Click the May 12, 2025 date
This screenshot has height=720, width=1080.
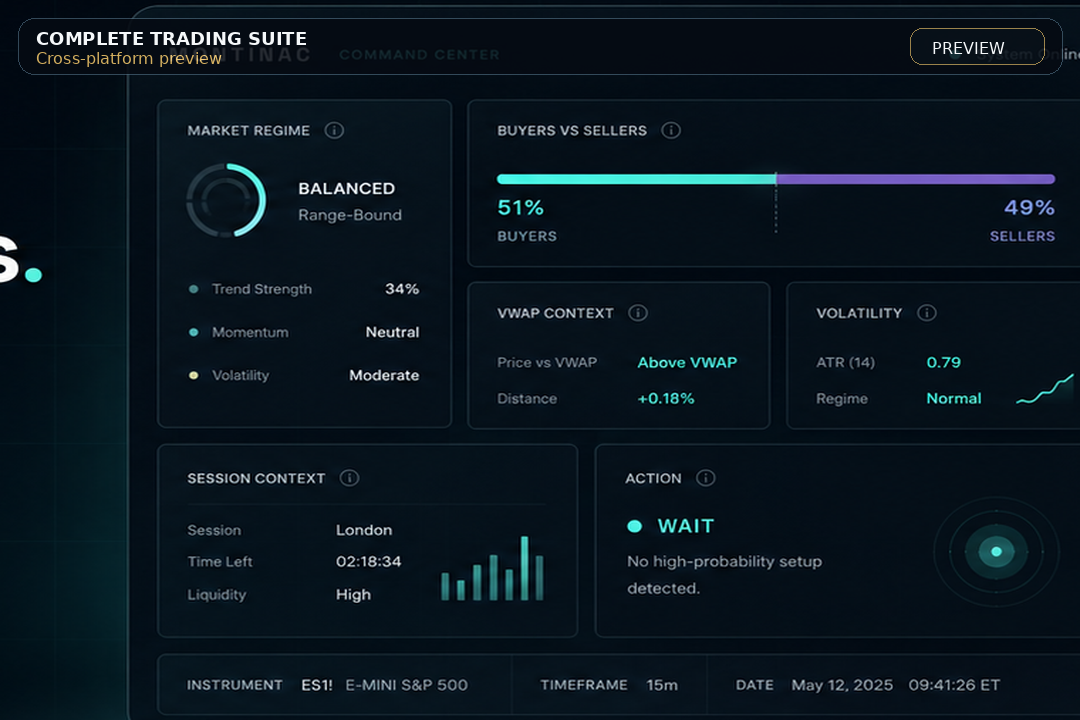click(842, 685)
